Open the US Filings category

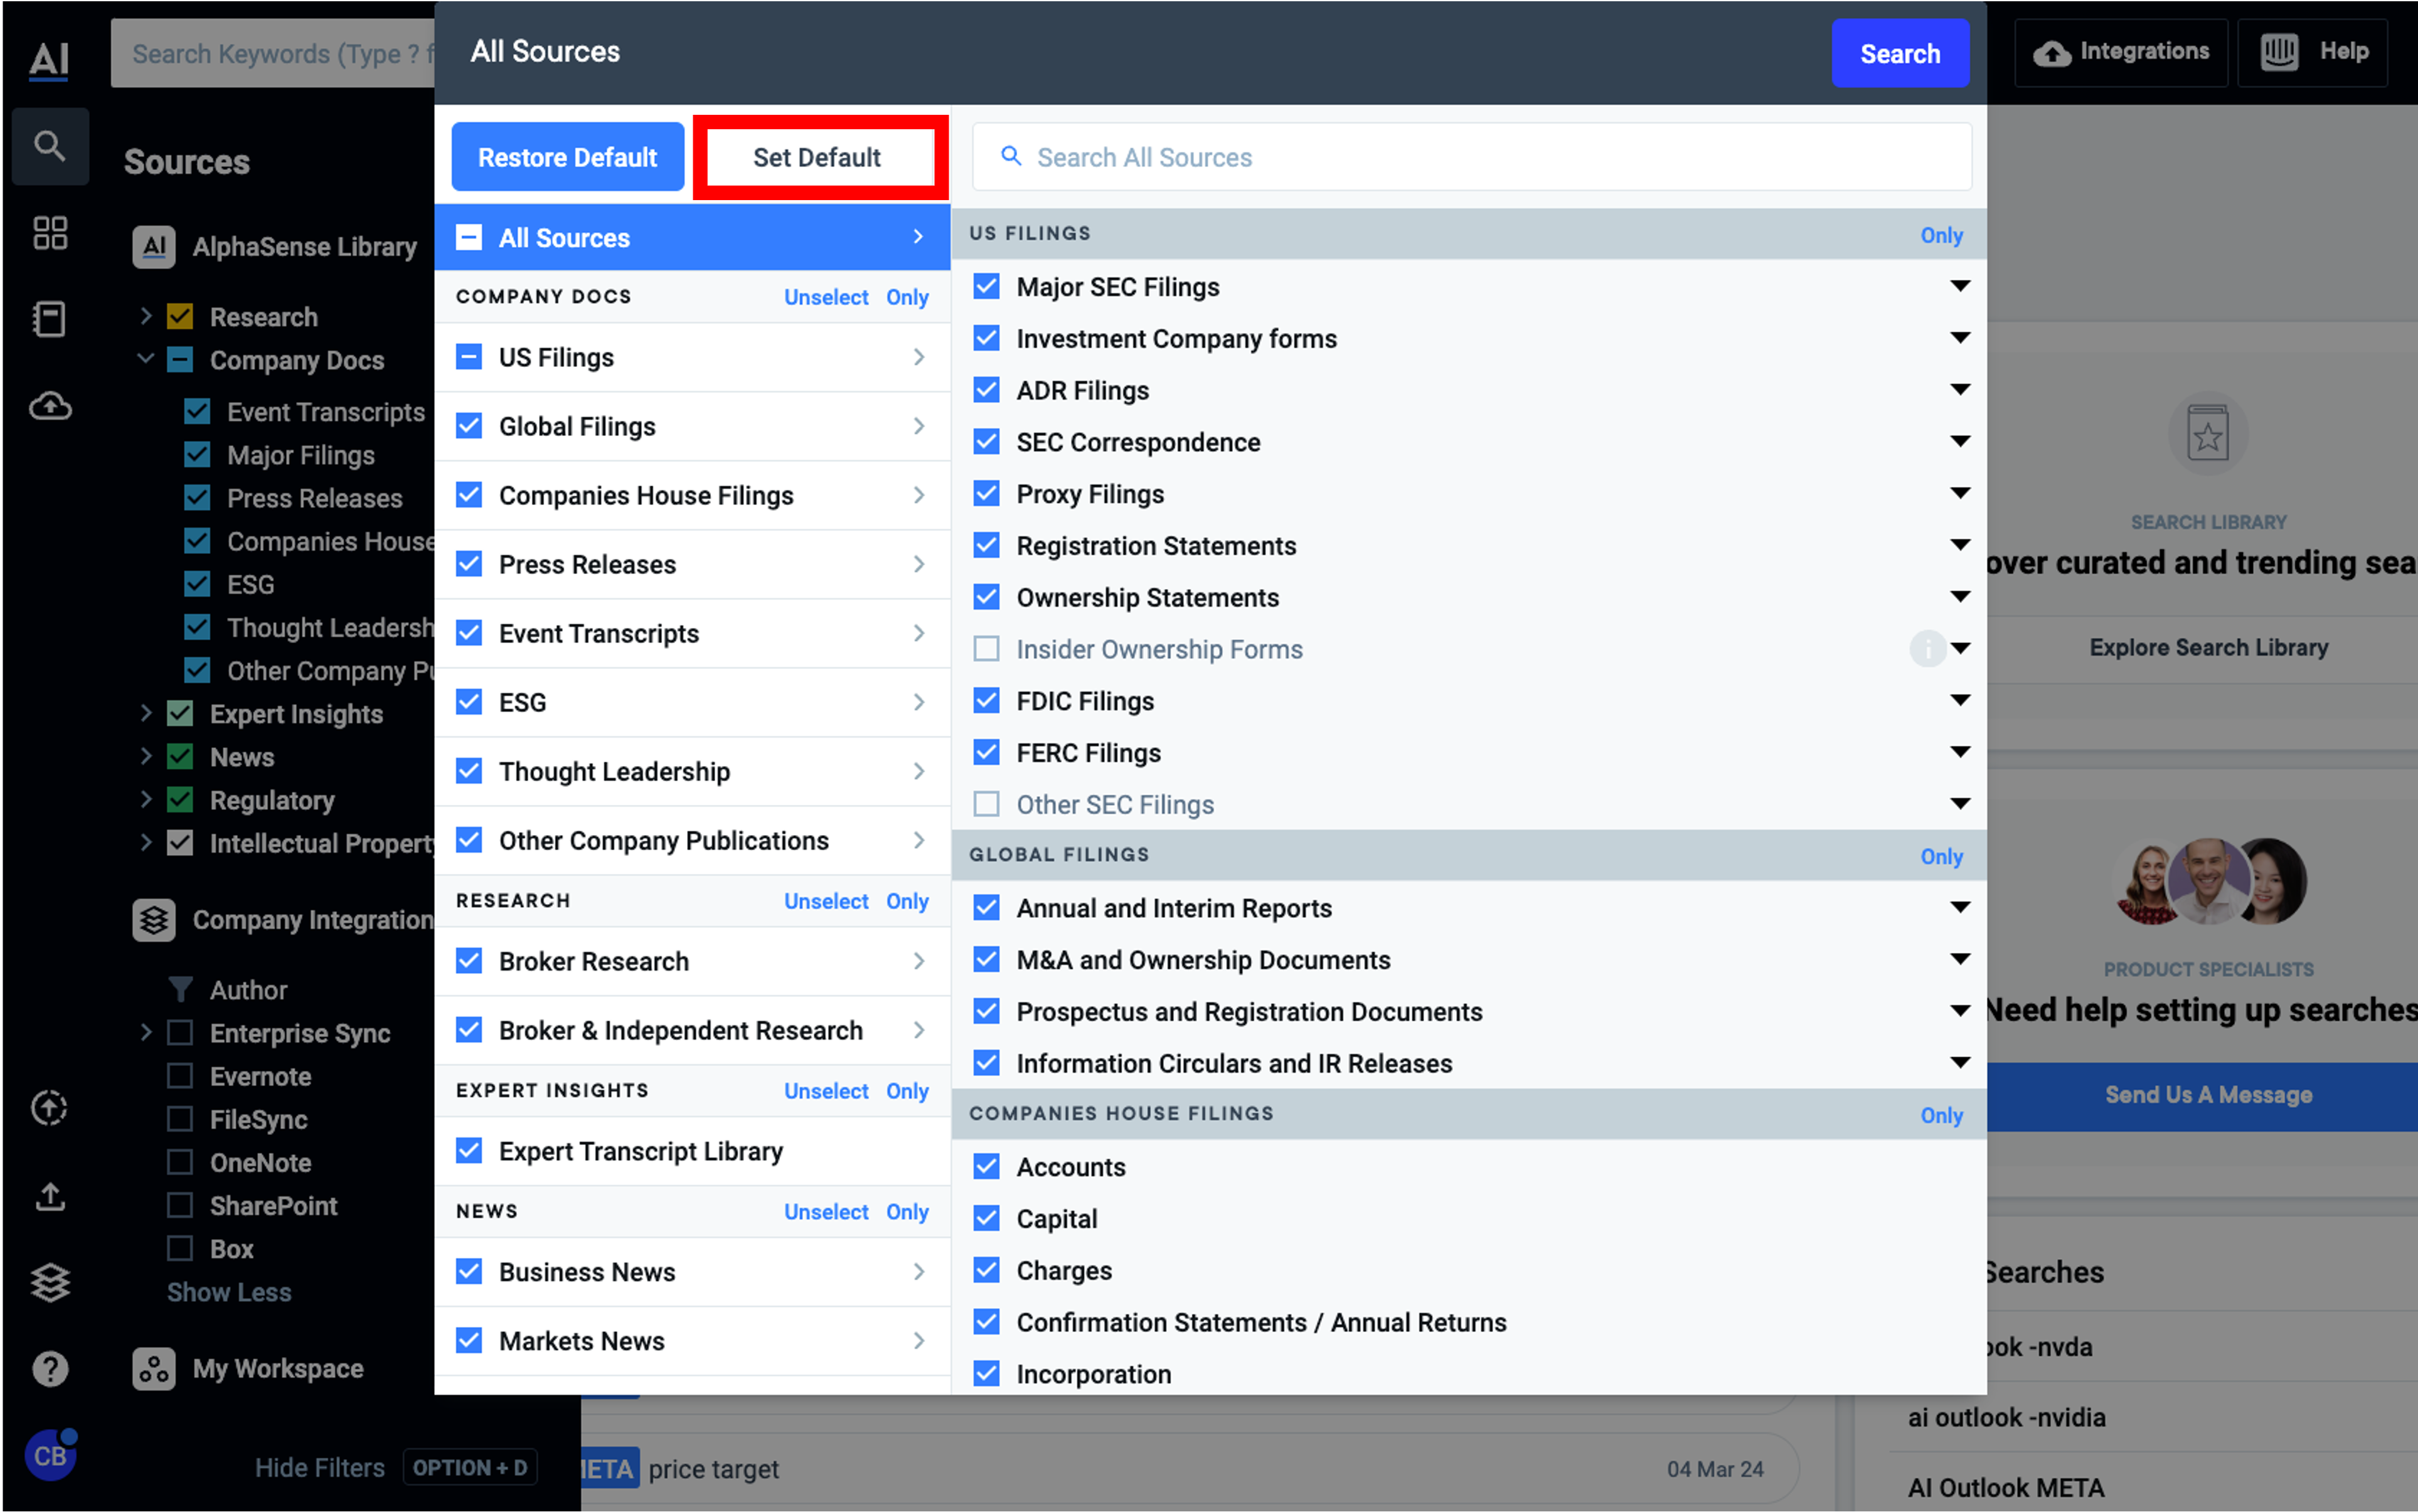(x=692, y=357)
